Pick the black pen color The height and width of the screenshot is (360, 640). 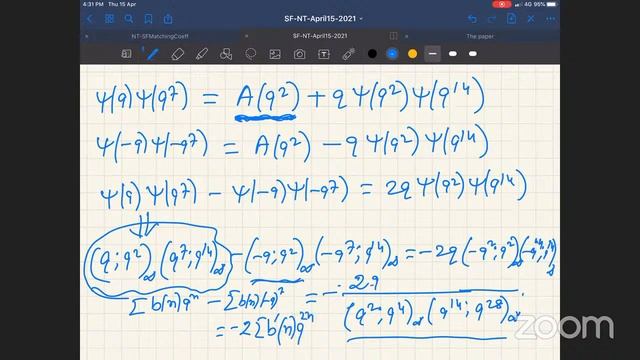click(x=372, y=53)
